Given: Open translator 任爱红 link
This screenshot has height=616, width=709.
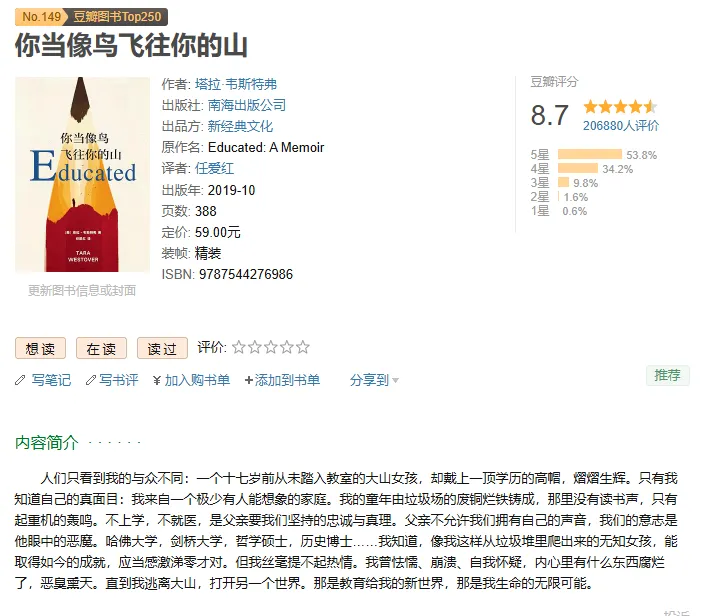Looking at the screenshot, I should click(214, 169).
